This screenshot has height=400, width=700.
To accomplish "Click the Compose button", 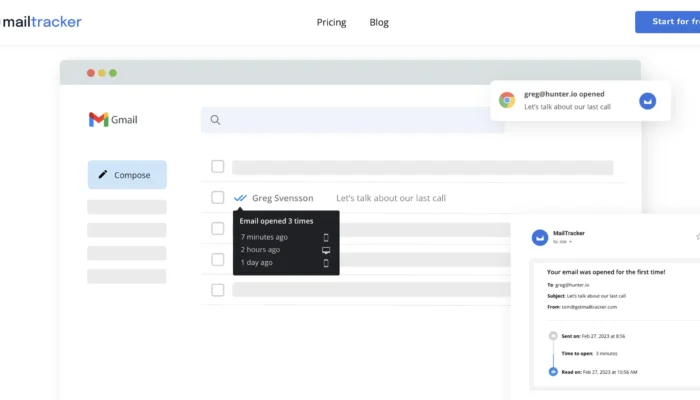I will [127, 175].
